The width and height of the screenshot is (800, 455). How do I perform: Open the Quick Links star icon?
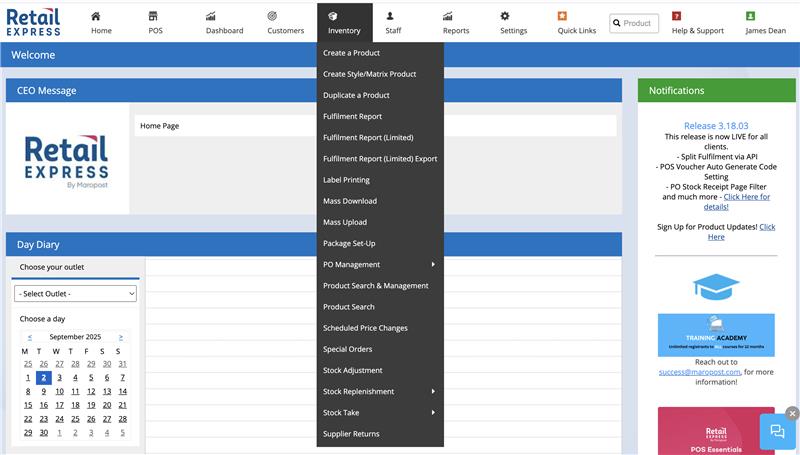[562, 16]
